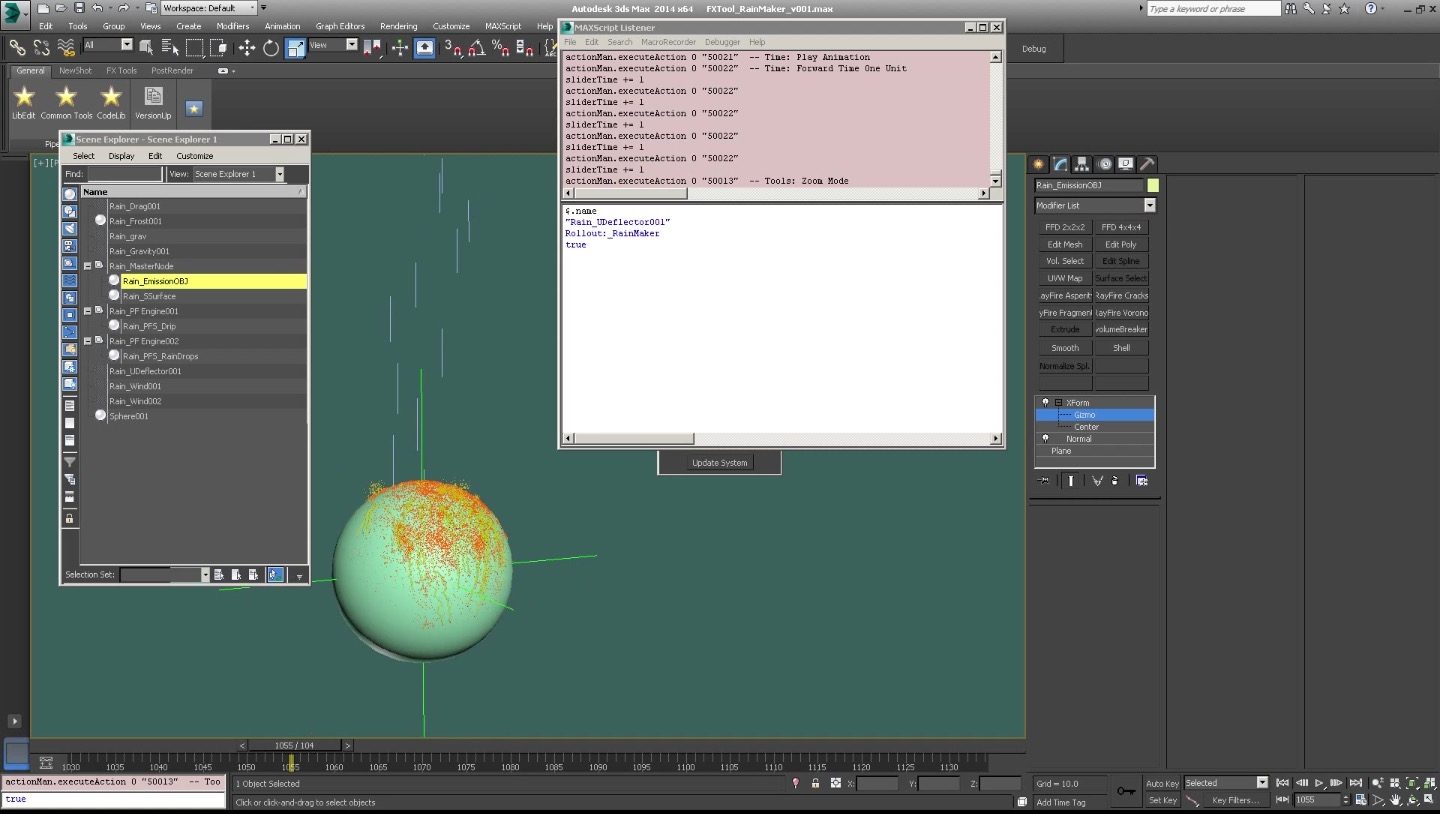This screenshot has width=1440, height=814.
Task: Open the Graph Editors menu
Action: point(340,26)
